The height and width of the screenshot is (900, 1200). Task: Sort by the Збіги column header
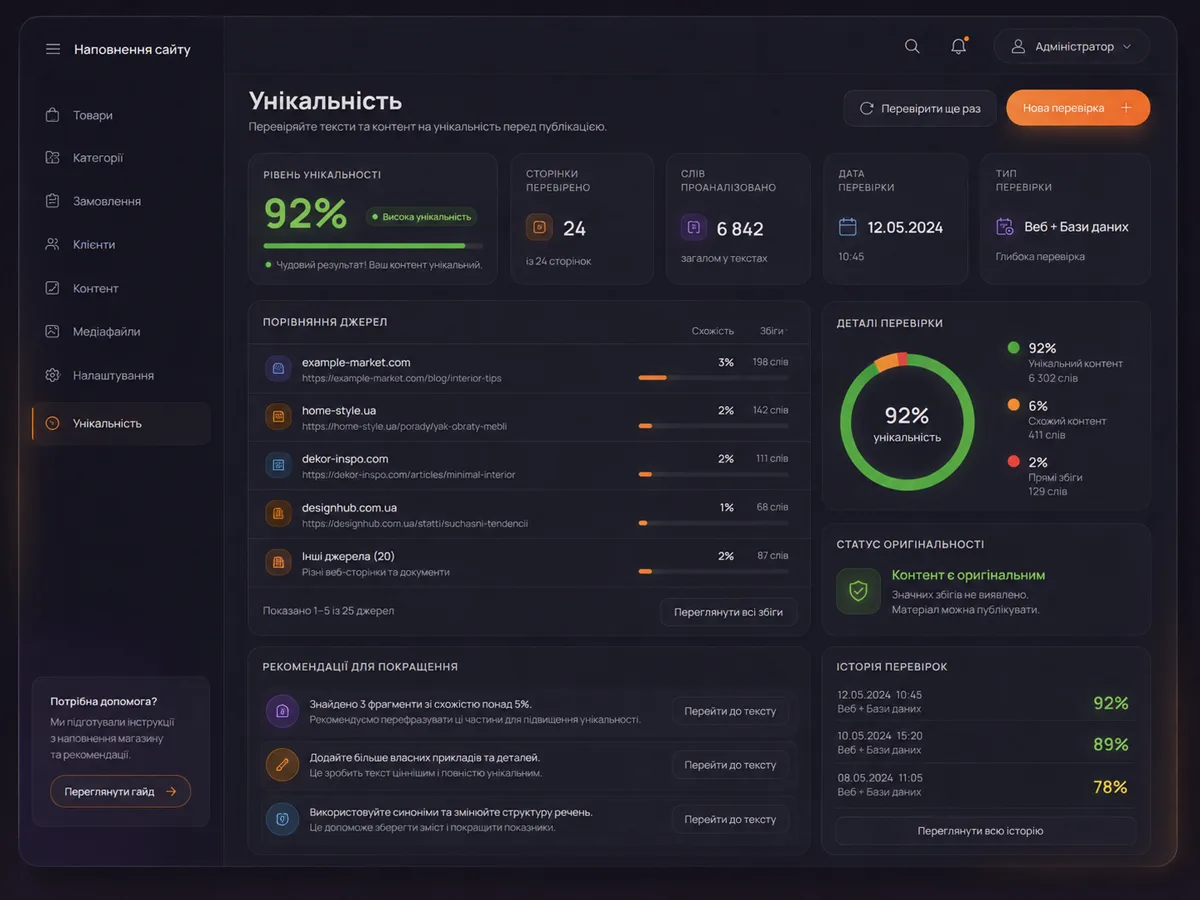tap(773, 331)
